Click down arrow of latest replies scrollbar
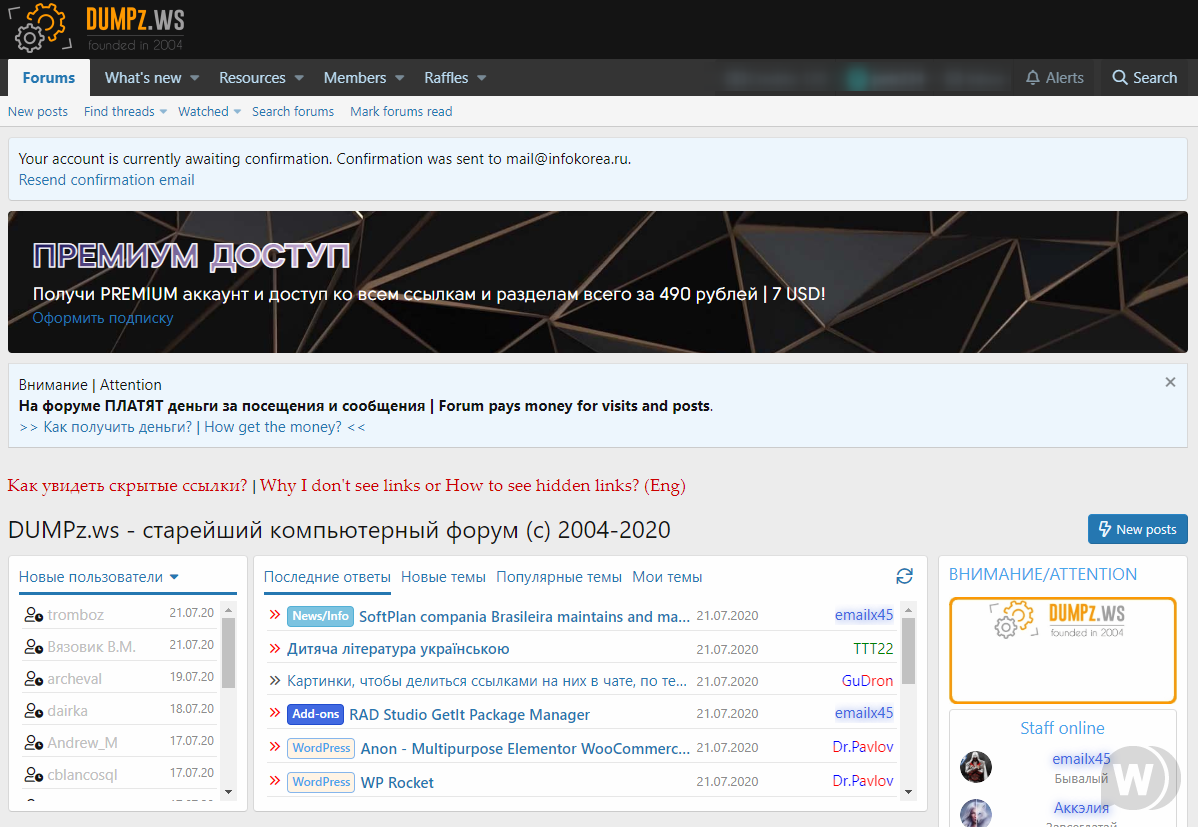Image resolution: width=1198 pixels, height=827 pixels. (908, 792)
